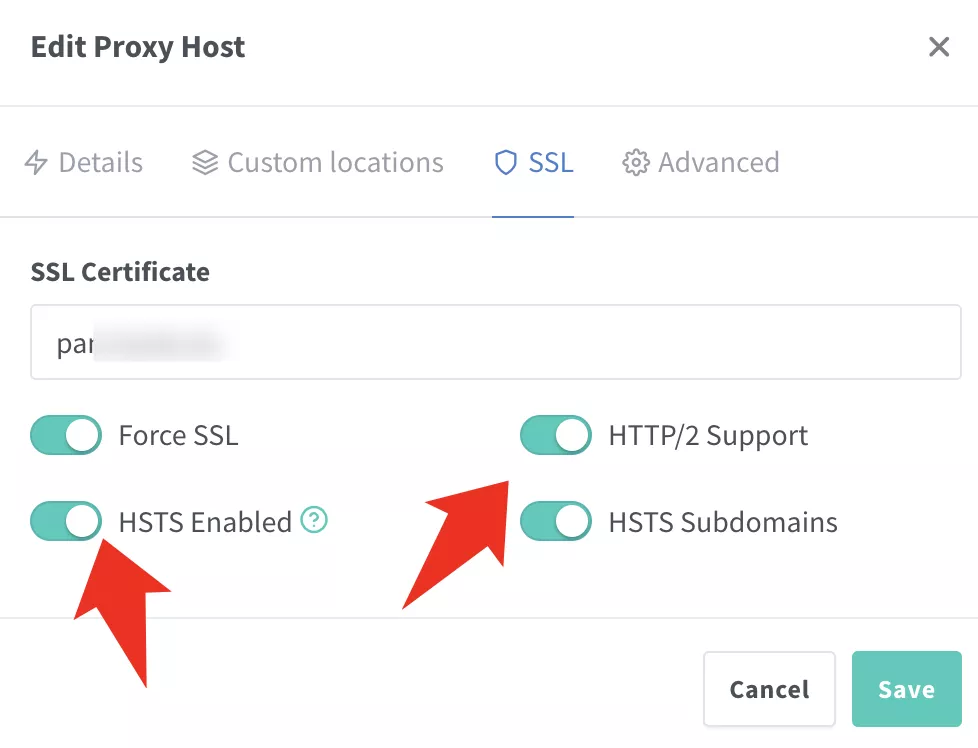Toggle the HSTS Enabled switch
This screenshot has height=748, width=978.
66,521
